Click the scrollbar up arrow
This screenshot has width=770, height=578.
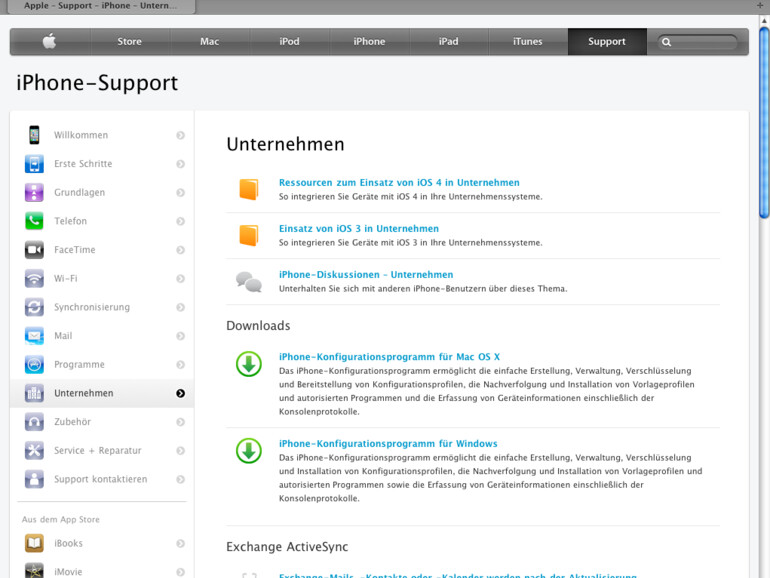(765, 21)
